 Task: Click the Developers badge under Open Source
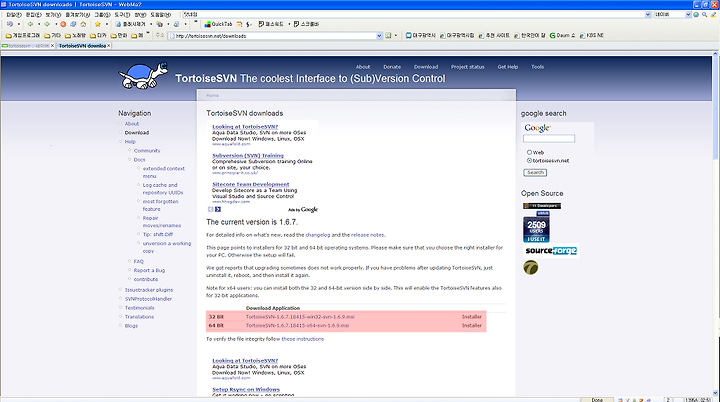pyautogui.click(x=542, y=206)
